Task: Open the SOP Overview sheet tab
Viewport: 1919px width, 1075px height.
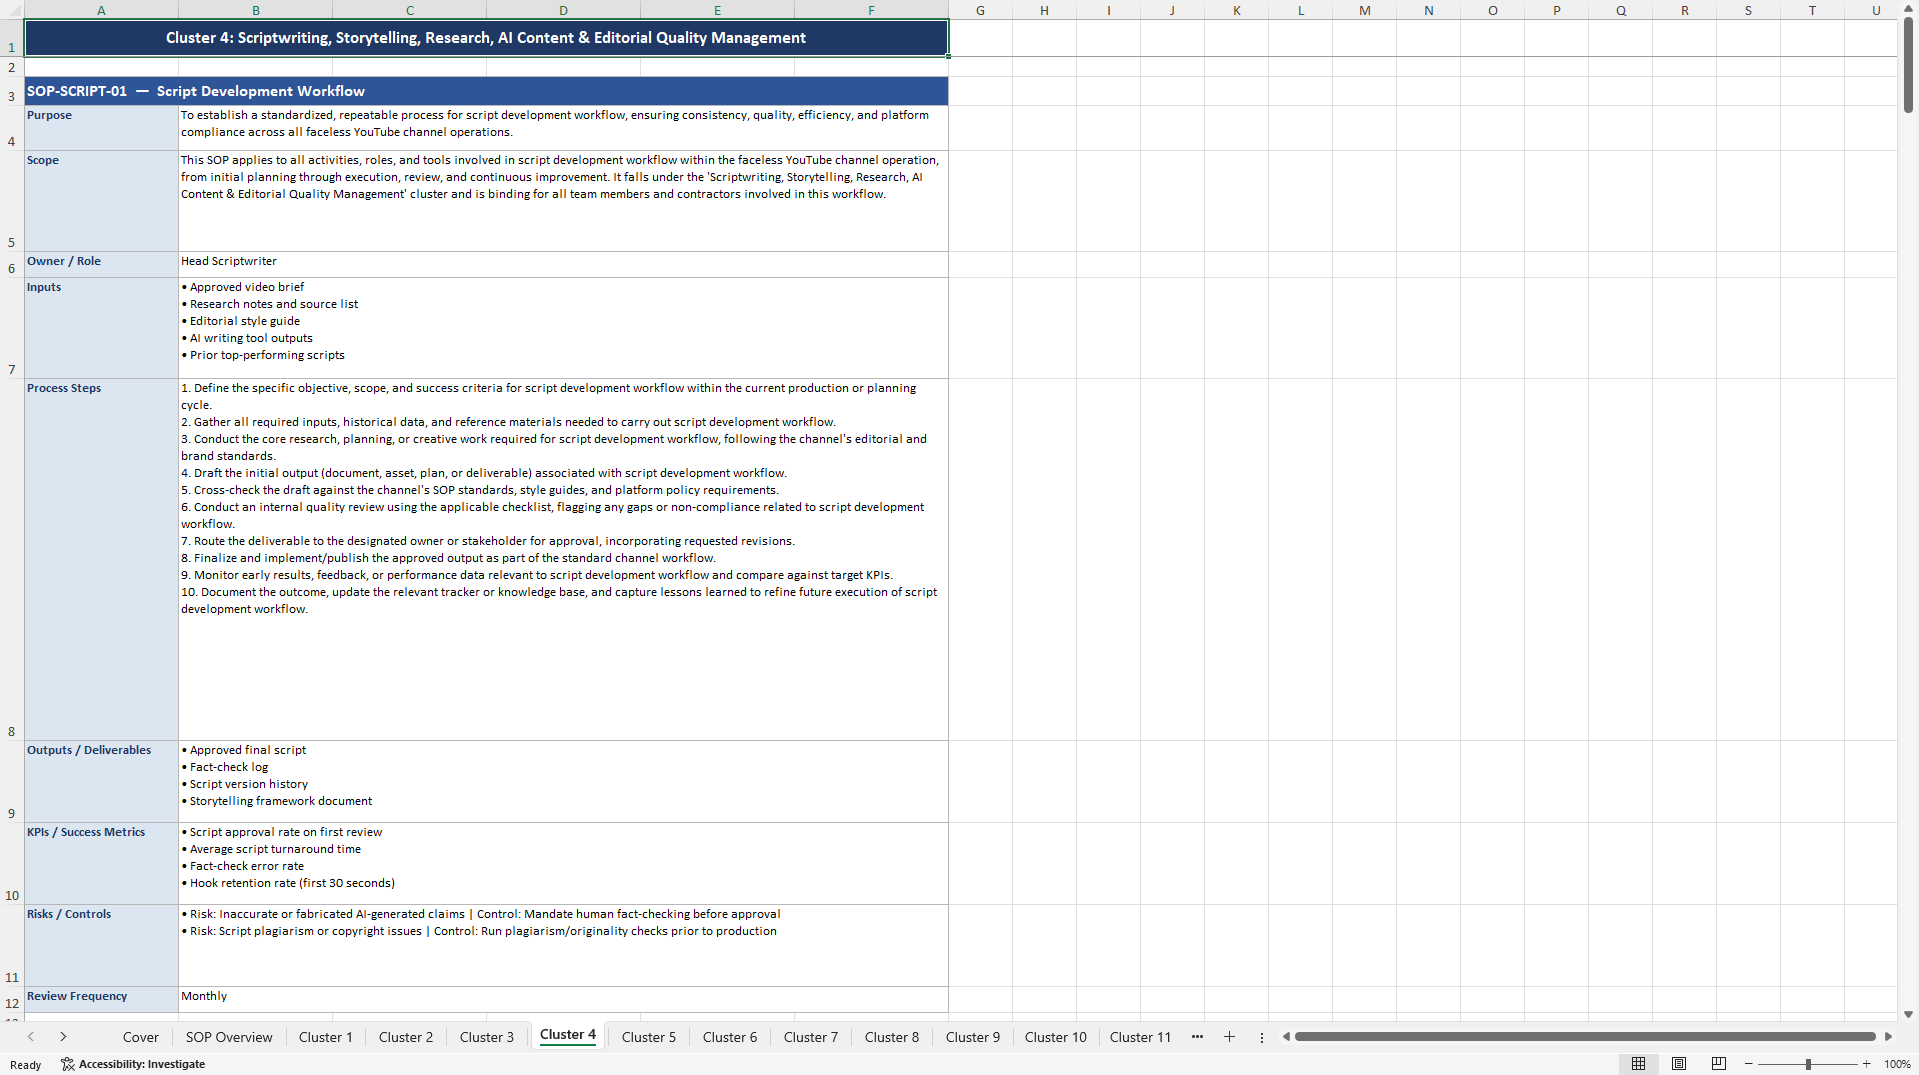Action: pyautogui.click(x=229, y=1037)
